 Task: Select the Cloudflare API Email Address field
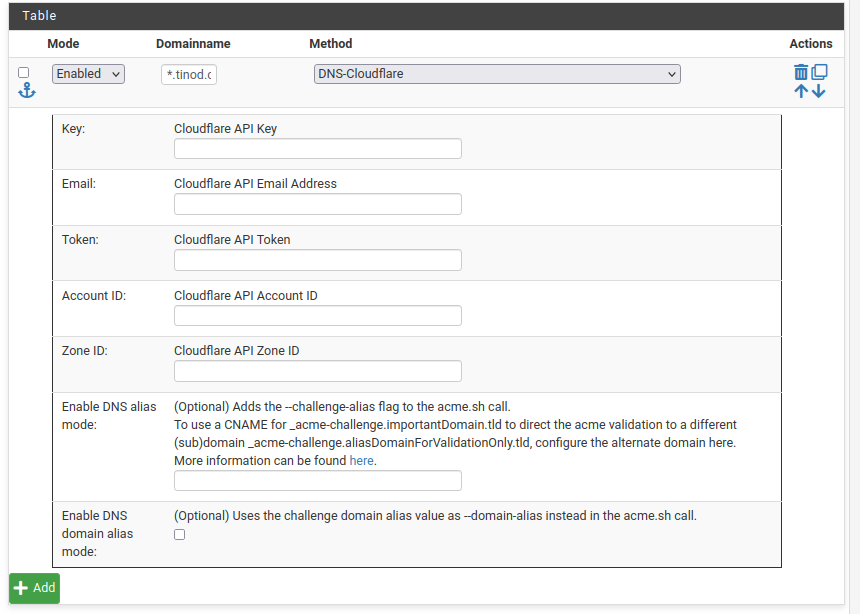pyautogui.click(x=317, y=204)
